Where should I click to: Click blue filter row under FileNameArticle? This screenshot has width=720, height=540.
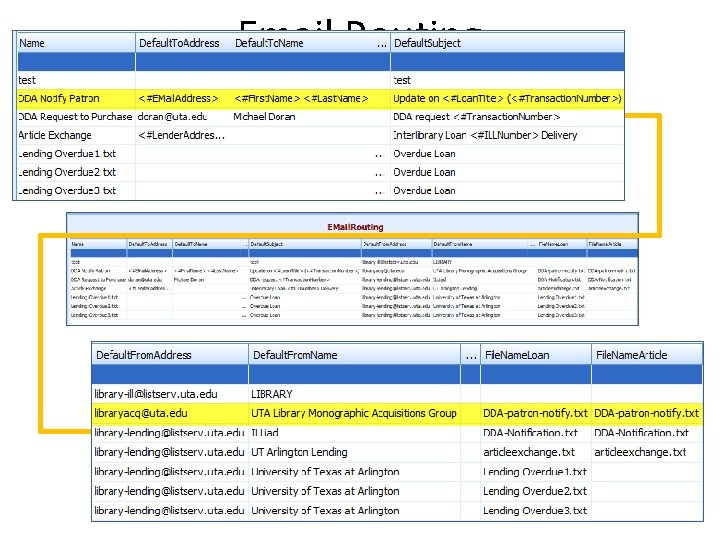(647, 374)
